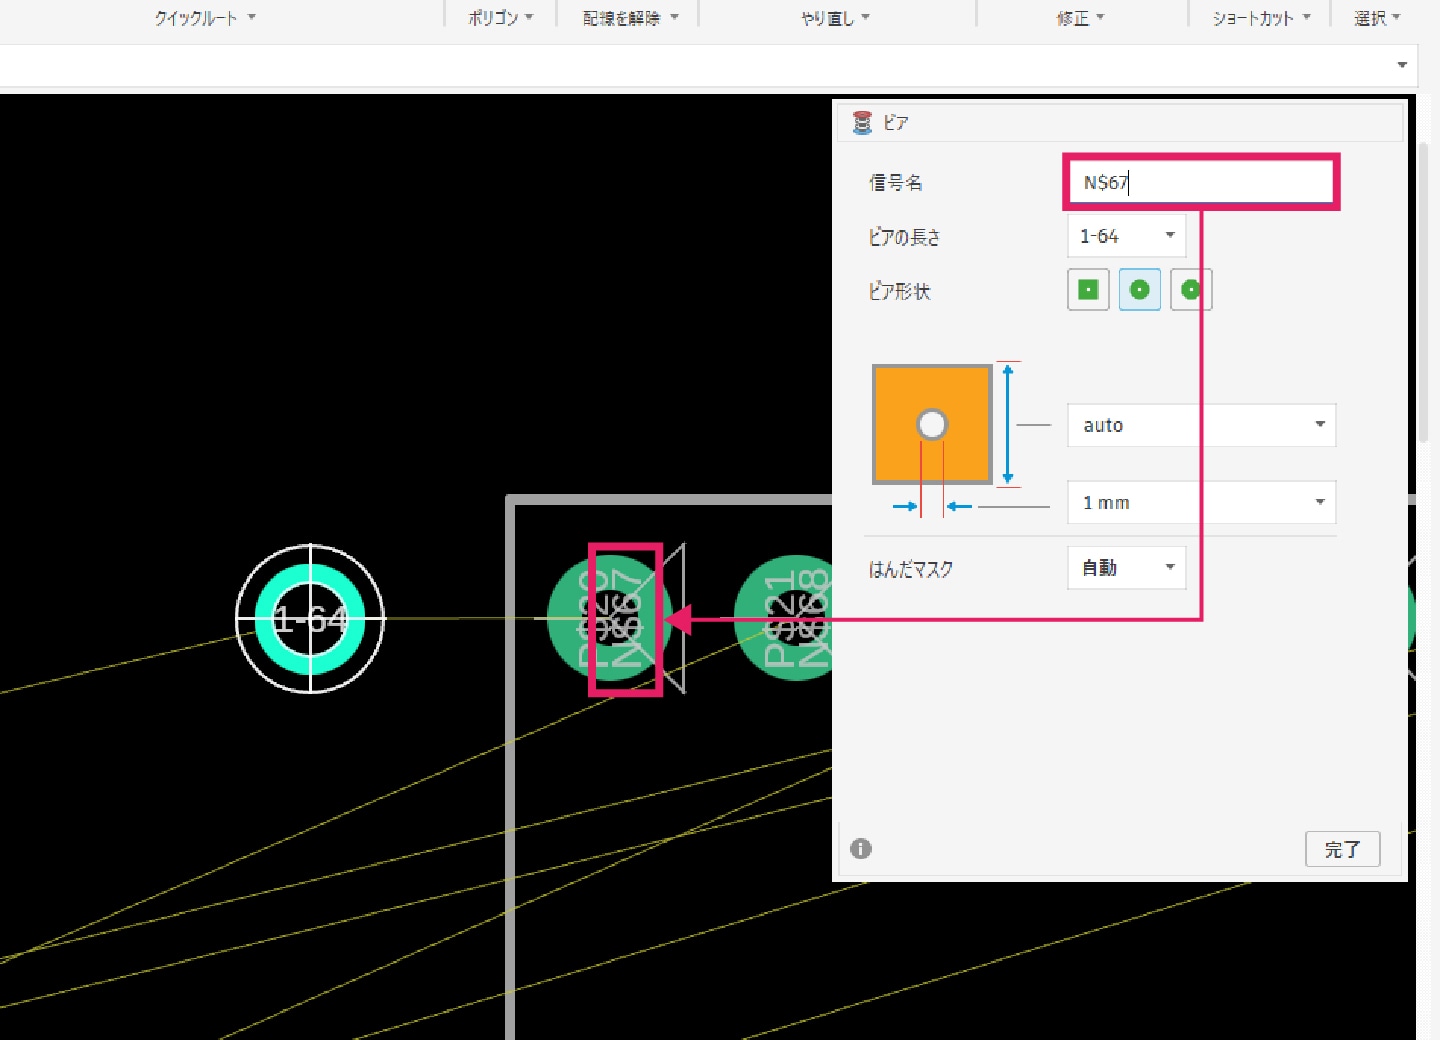
Task: Open the auto via diameter dropdown
Action: point(1201,425)
